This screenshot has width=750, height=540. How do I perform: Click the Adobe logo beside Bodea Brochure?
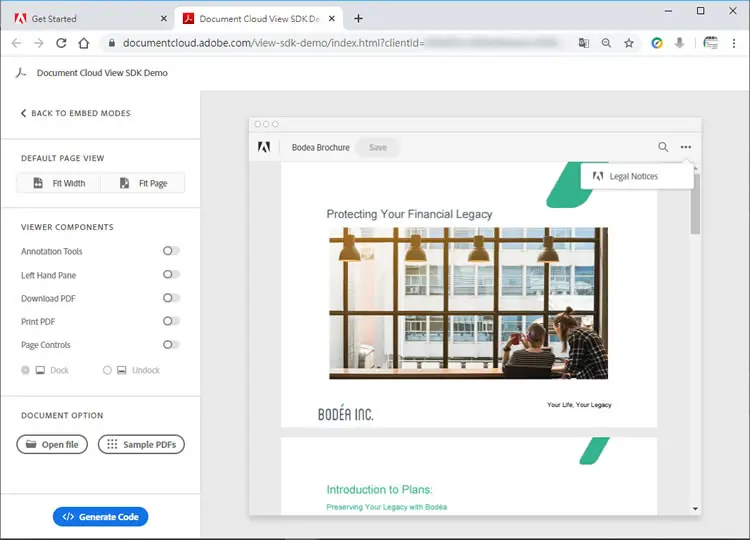coord(264,147)
